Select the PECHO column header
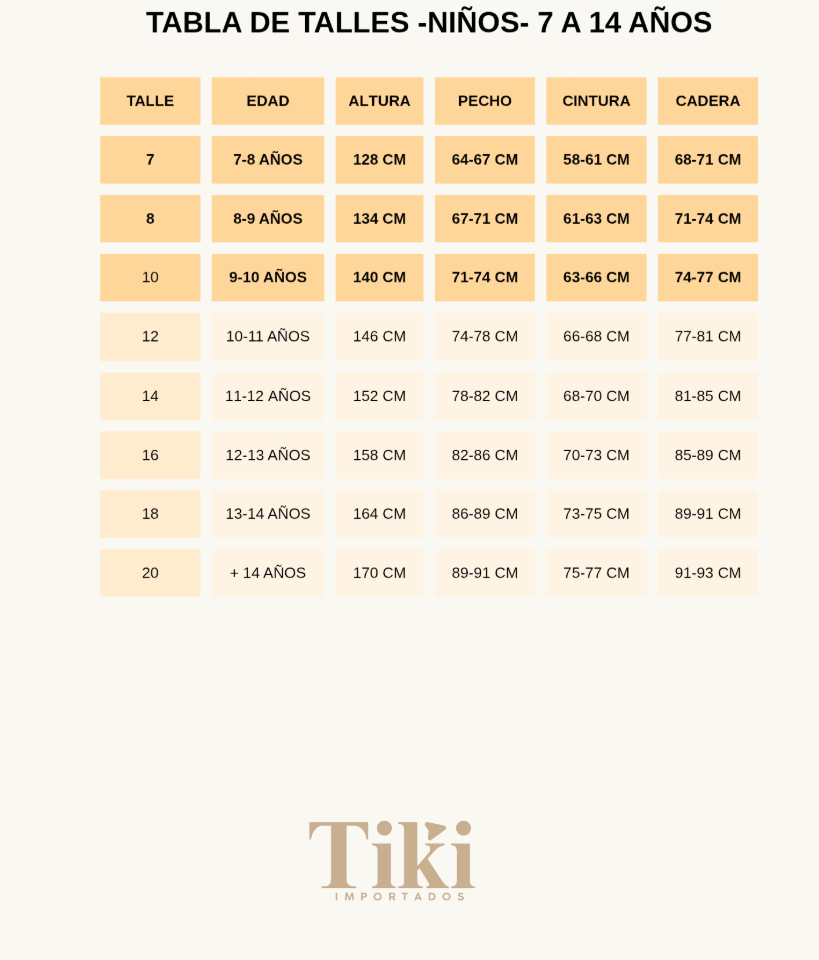 [485, 101]
